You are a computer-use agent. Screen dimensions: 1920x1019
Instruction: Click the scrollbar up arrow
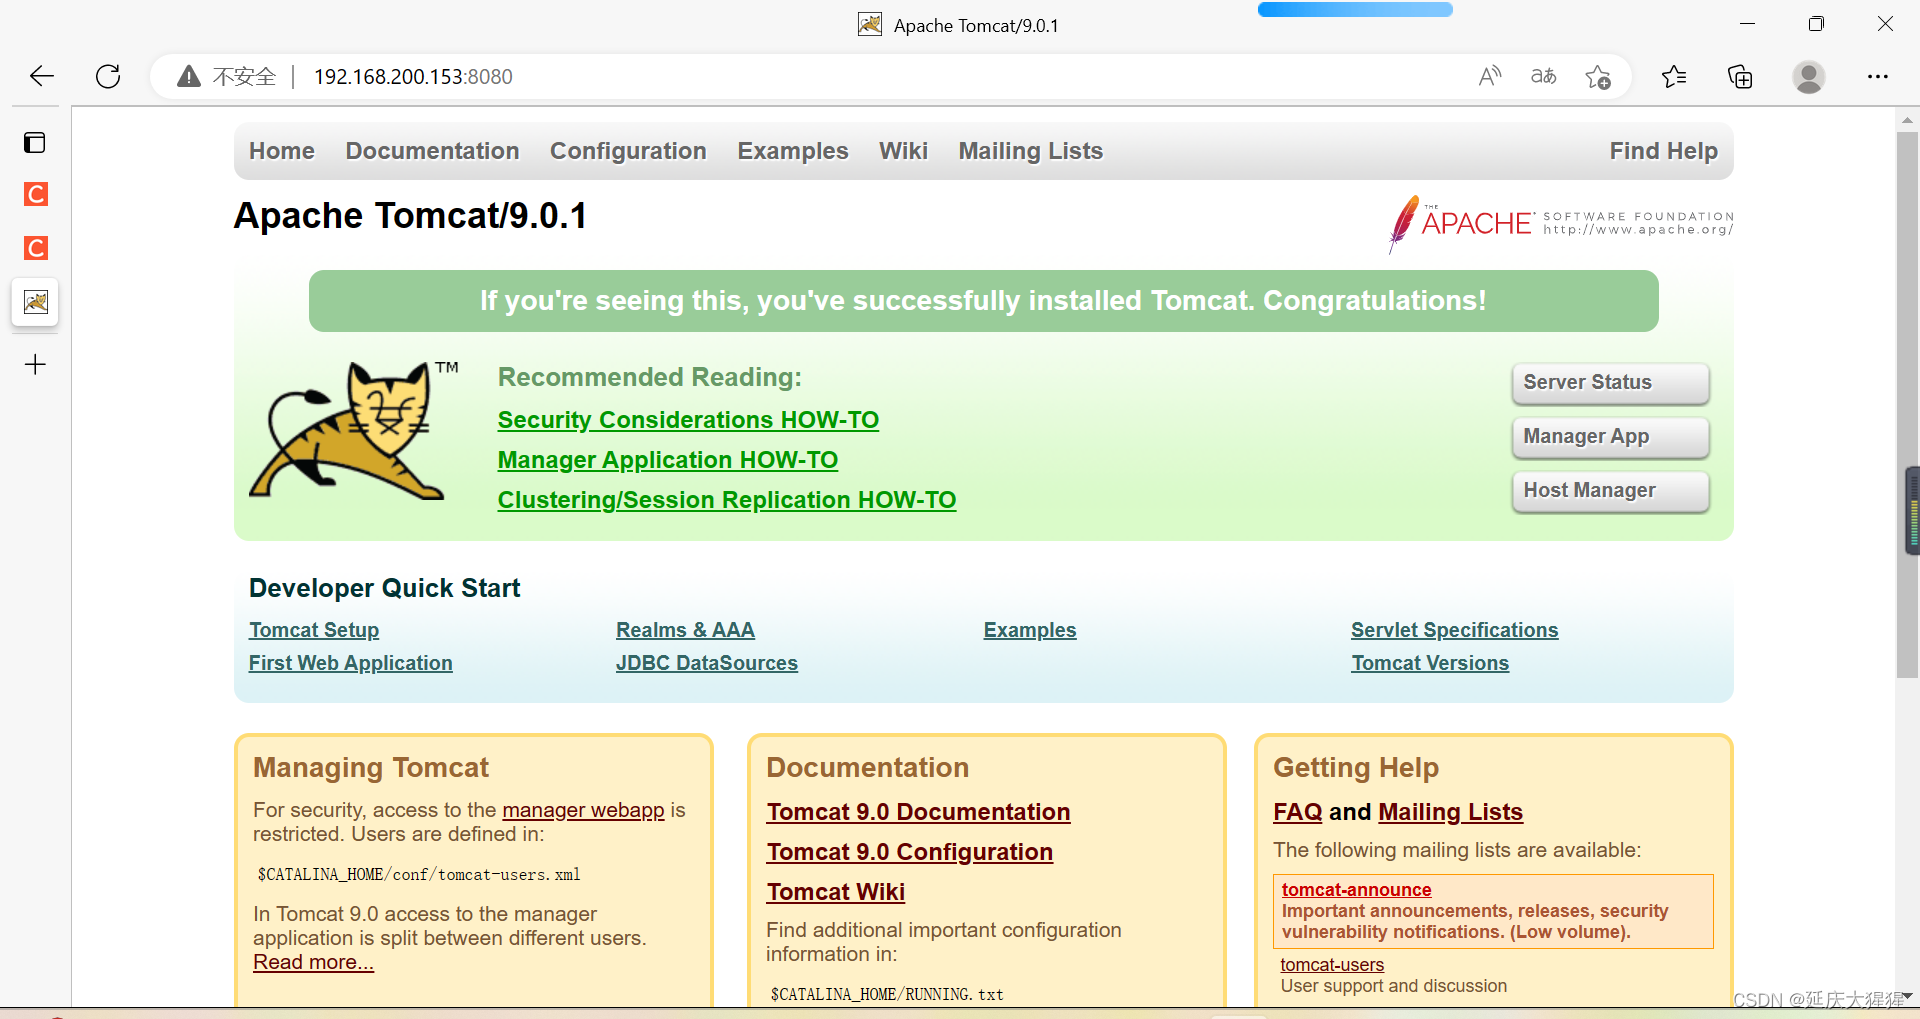(1907, 120)
